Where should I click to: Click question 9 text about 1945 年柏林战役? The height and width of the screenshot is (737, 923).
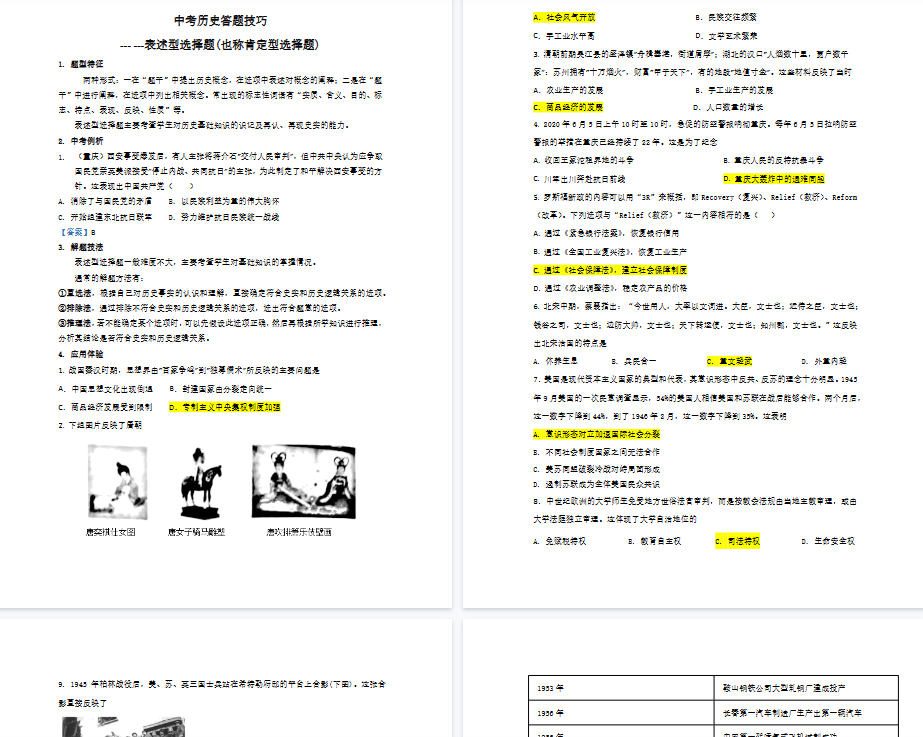[222, 694]
